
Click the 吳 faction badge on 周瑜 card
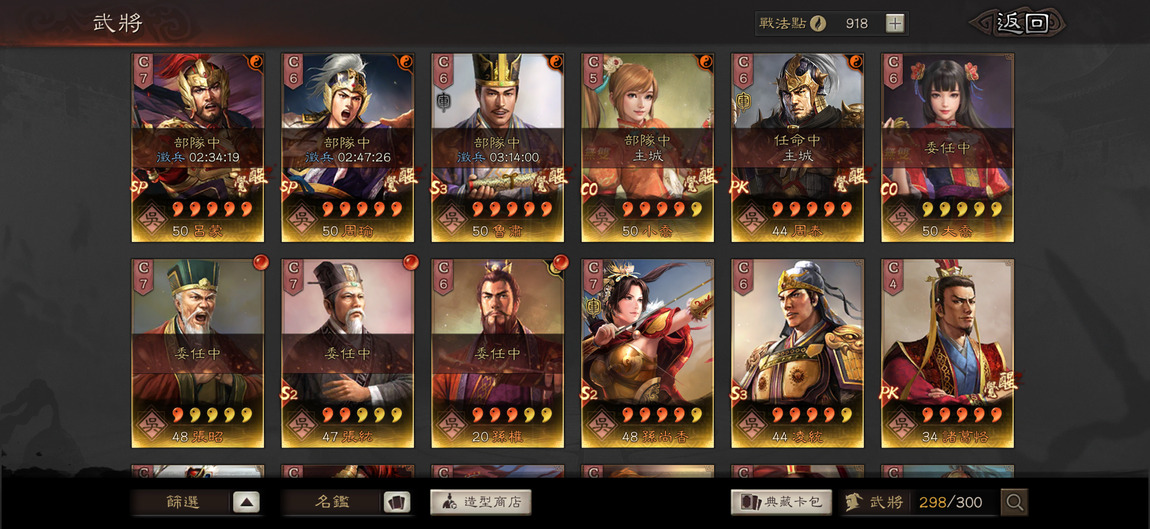(301, 218)
